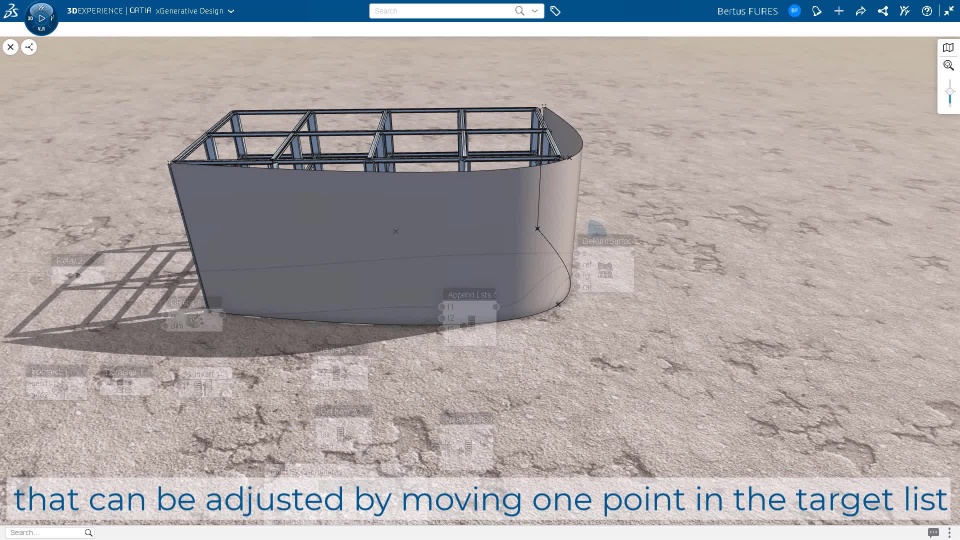Screen dimensions: 960x540
Task: Click the zoom fit magnifier icon
Action: coord(948,66)
